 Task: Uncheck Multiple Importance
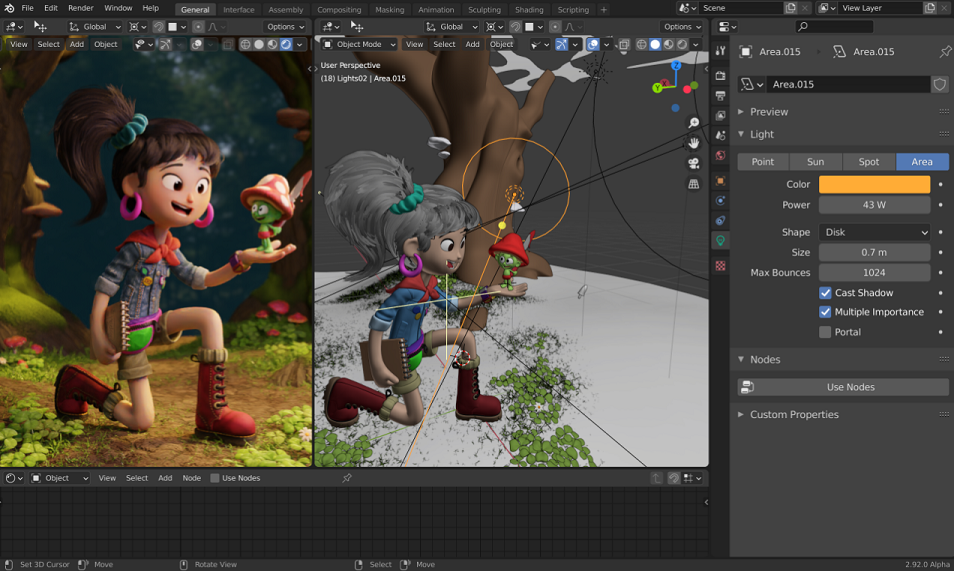pos(825,312)
